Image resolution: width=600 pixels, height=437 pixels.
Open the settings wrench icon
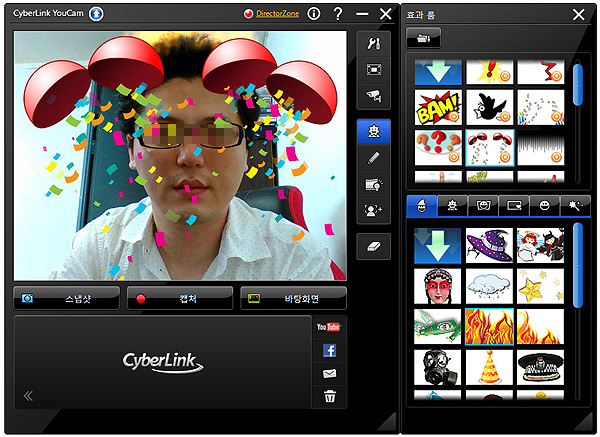pos(373,43)
